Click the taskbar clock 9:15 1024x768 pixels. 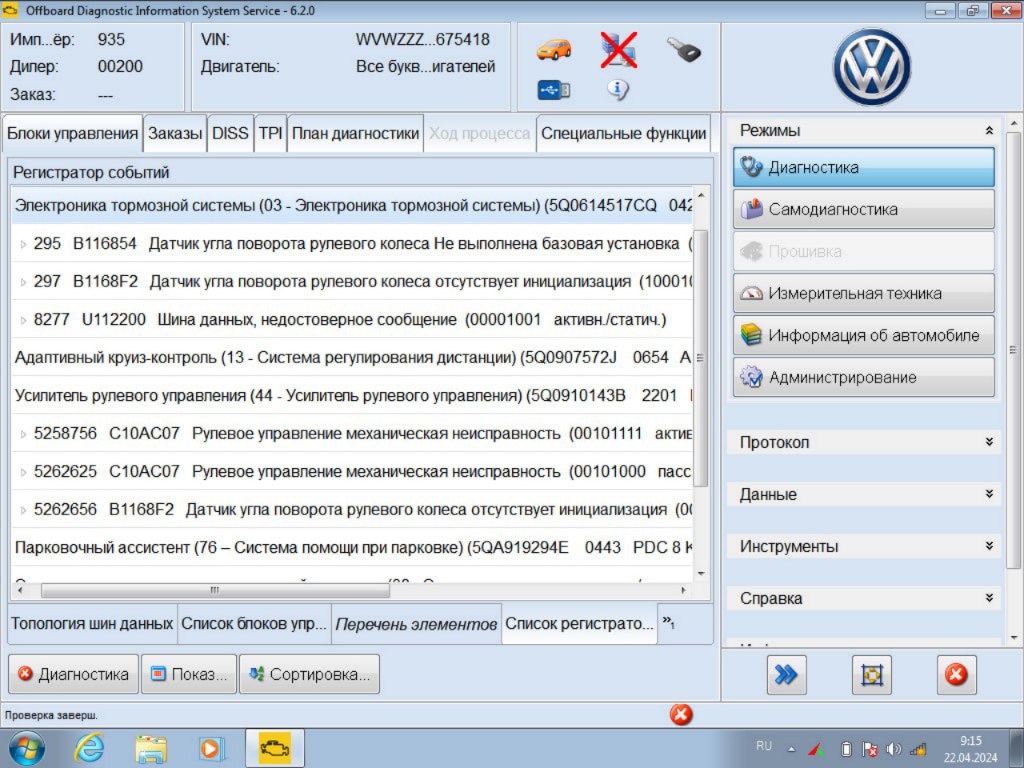click(970, 741)
